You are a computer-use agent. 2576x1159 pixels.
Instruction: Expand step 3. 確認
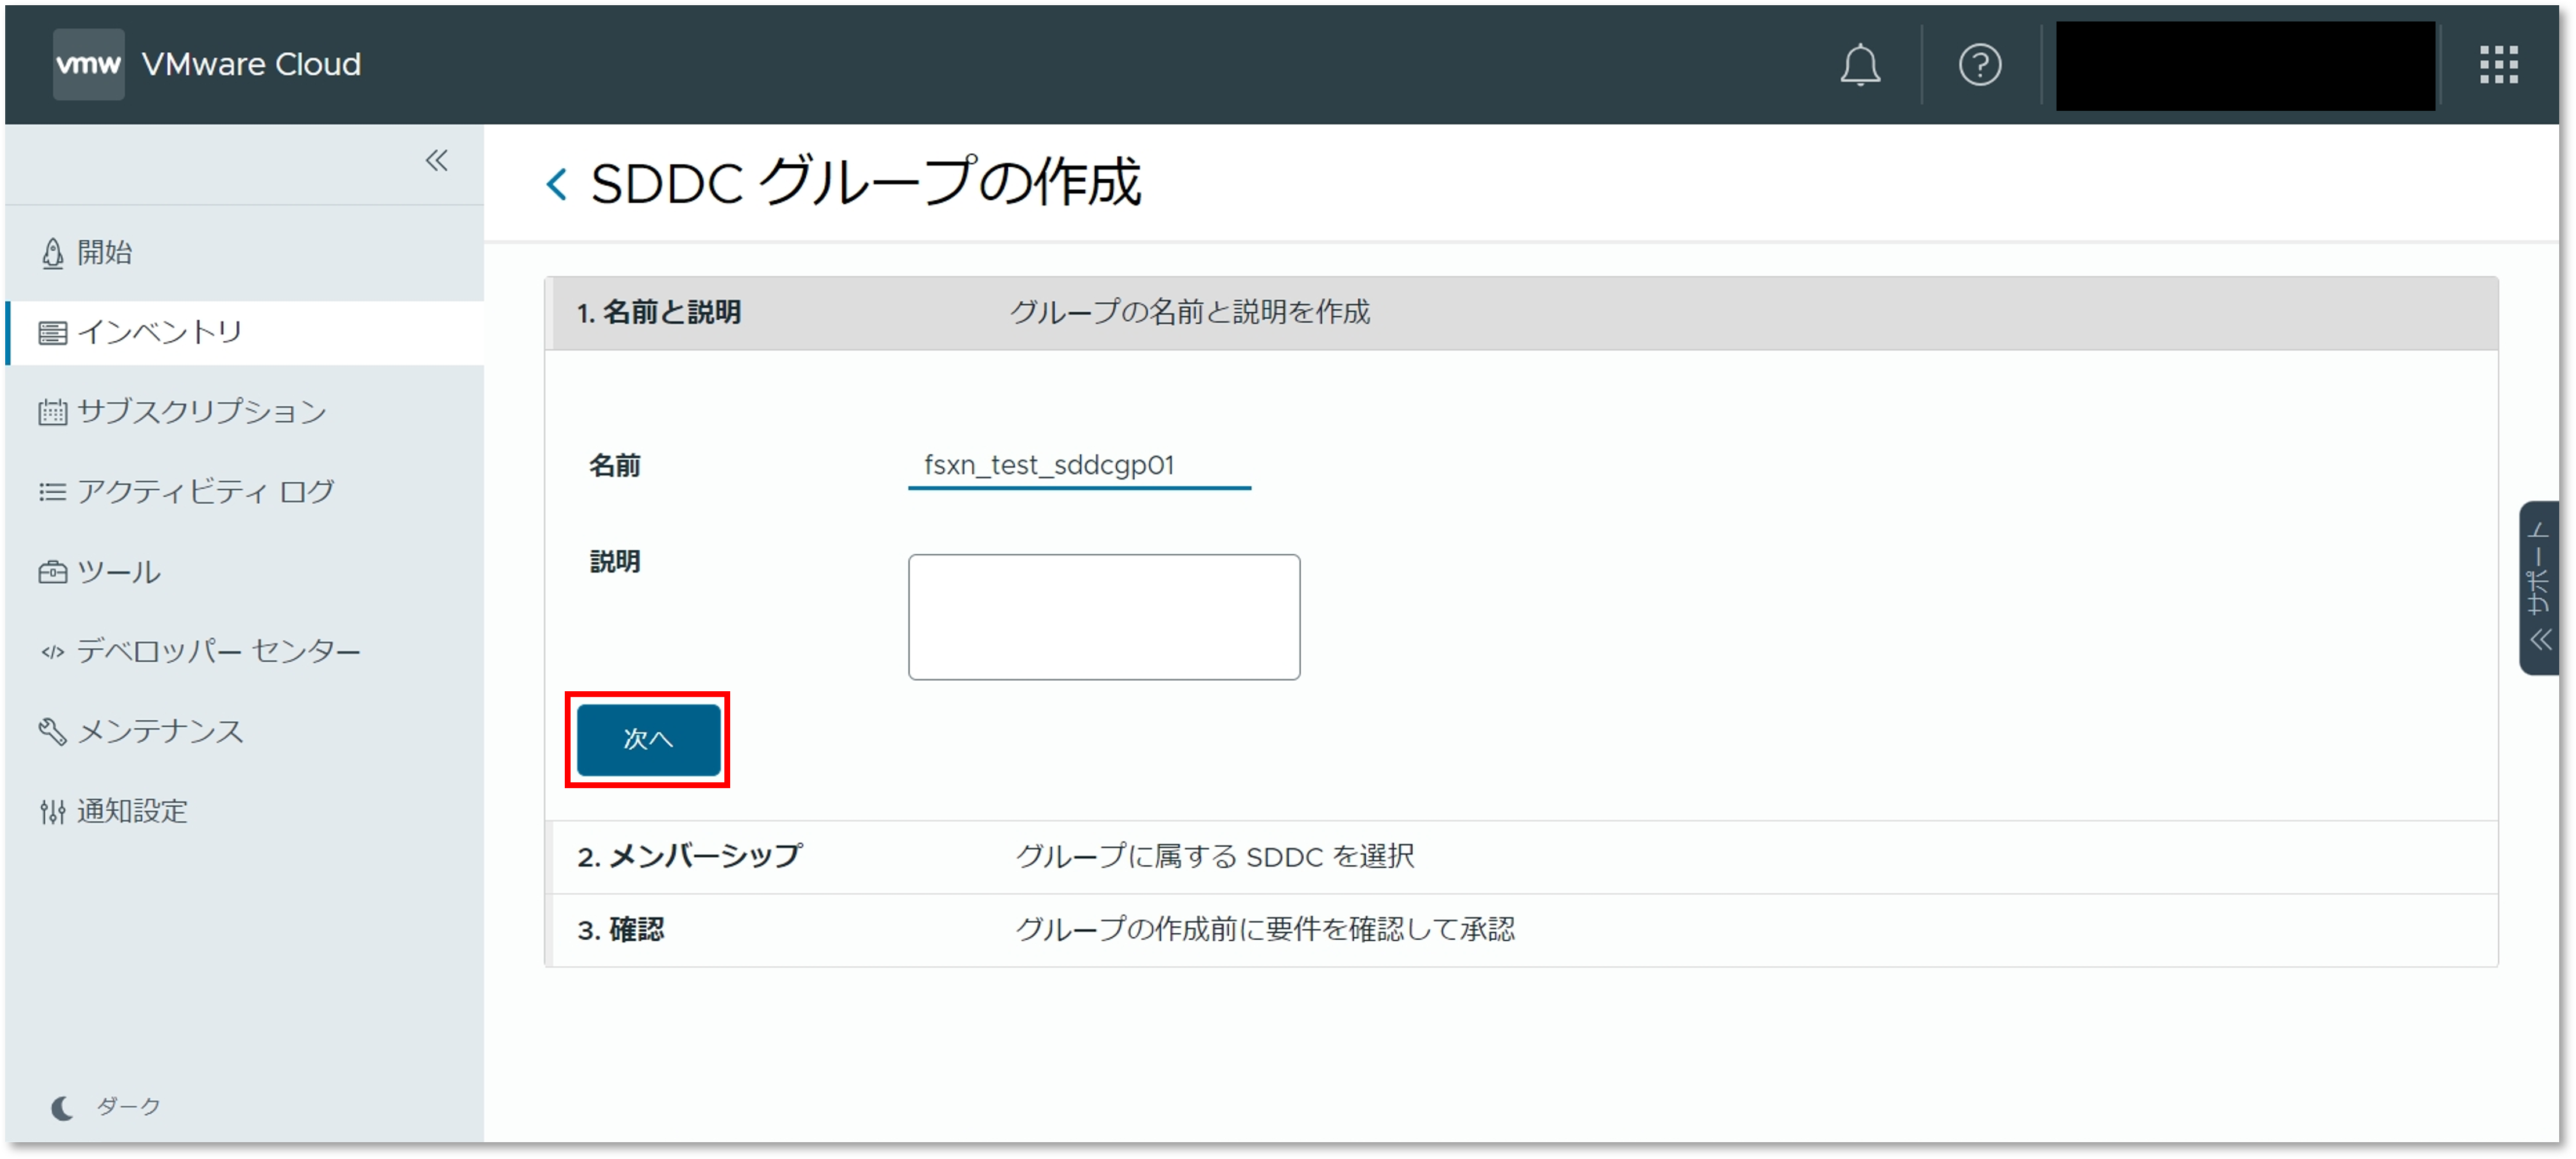click(1520, 930)
